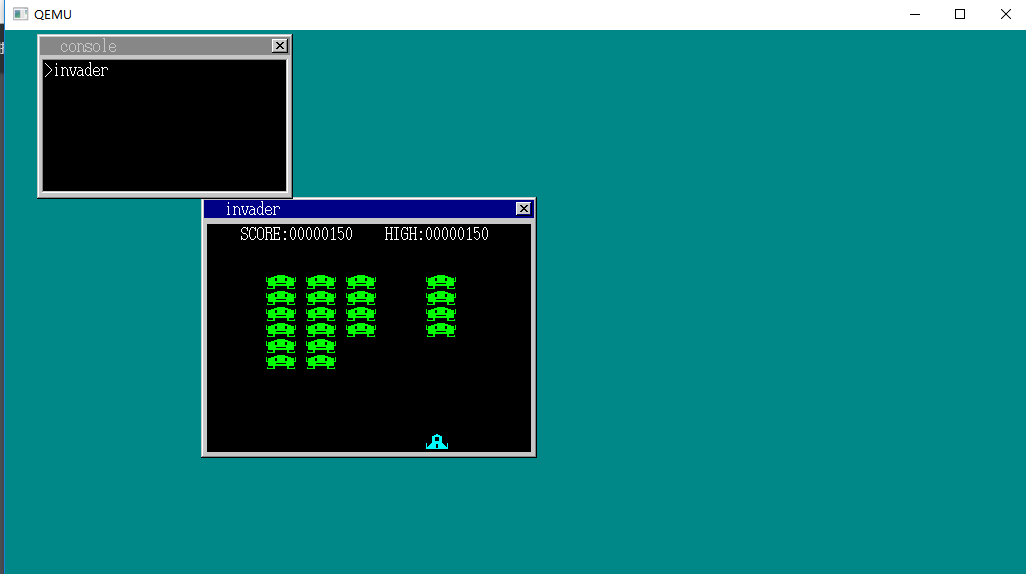Click the bottom invader of the third column
1026x574 pixels.
361,329
